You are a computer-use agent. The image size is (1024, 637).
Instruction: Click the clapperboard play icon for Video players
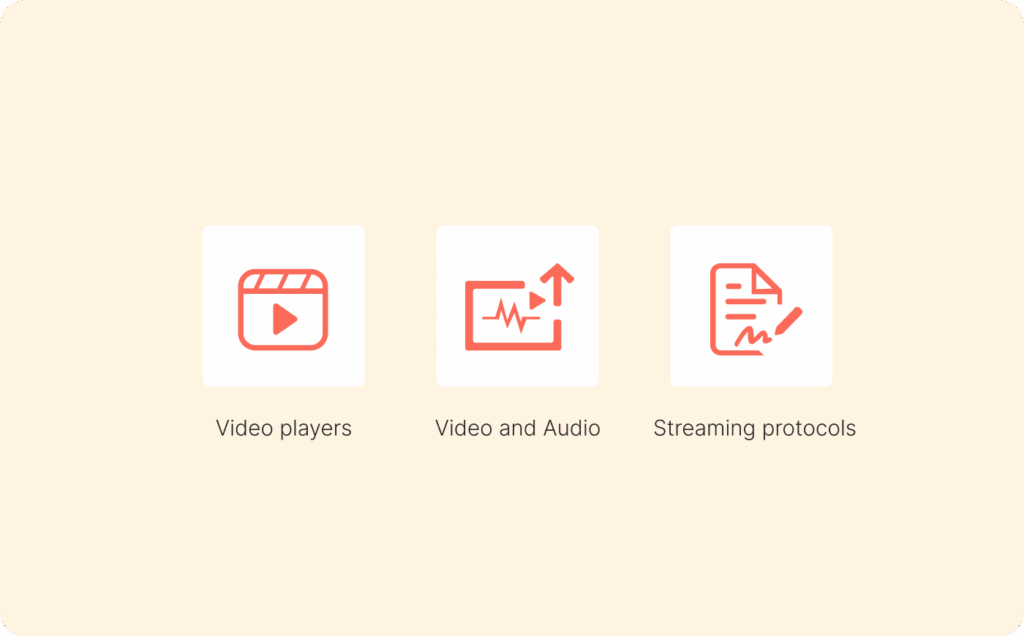283,309
